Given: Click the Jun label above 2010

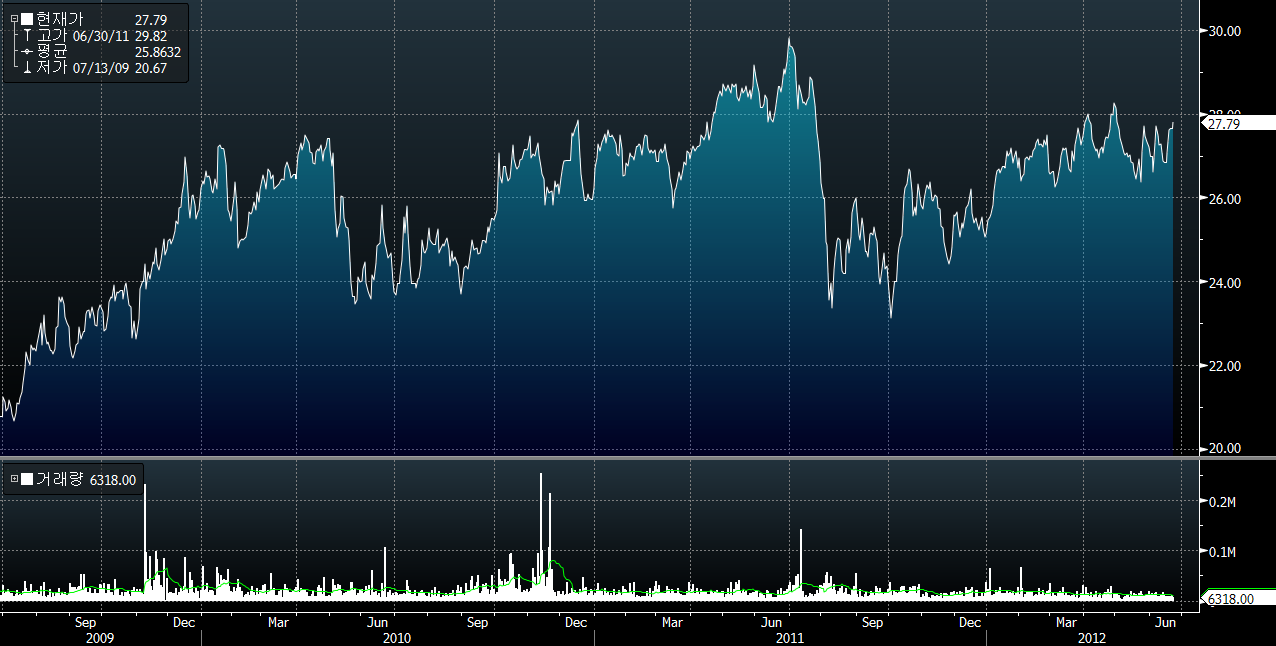Looking at the screenshot, I should point(378,622).
